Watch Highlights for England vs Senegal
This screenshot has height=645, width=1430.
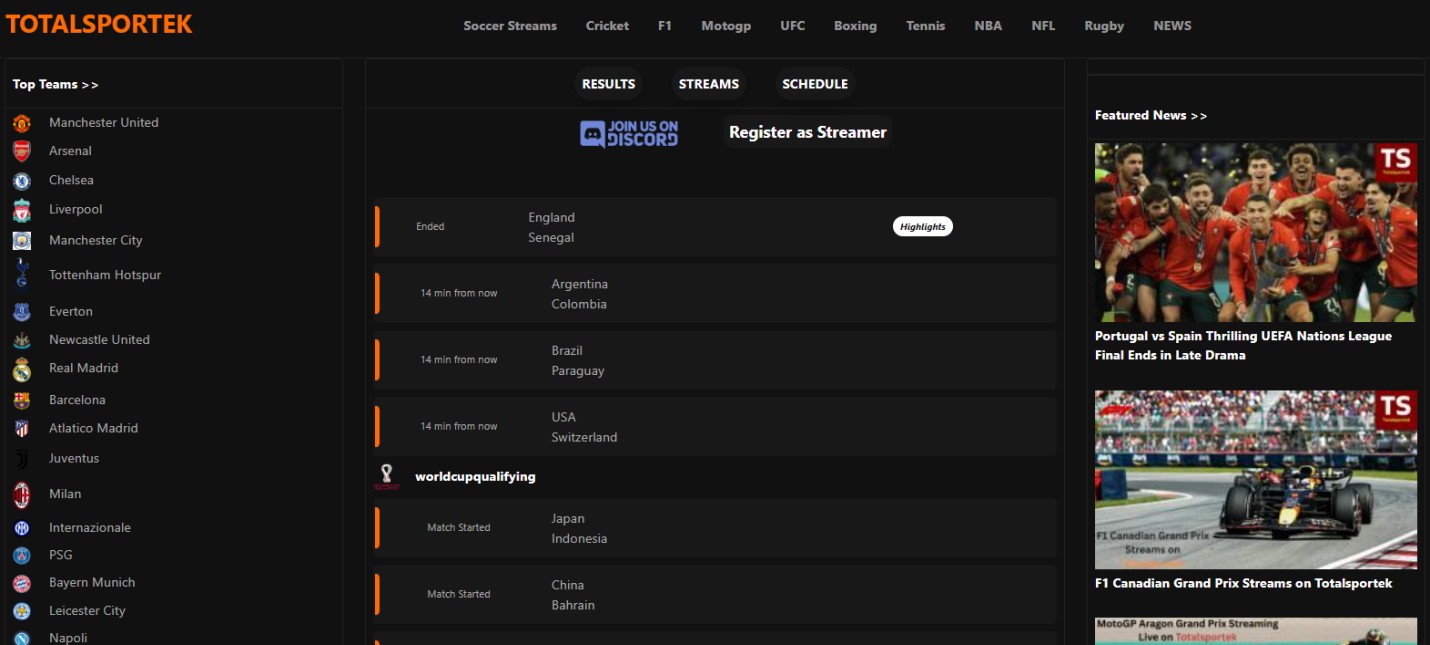coord(922,227)
